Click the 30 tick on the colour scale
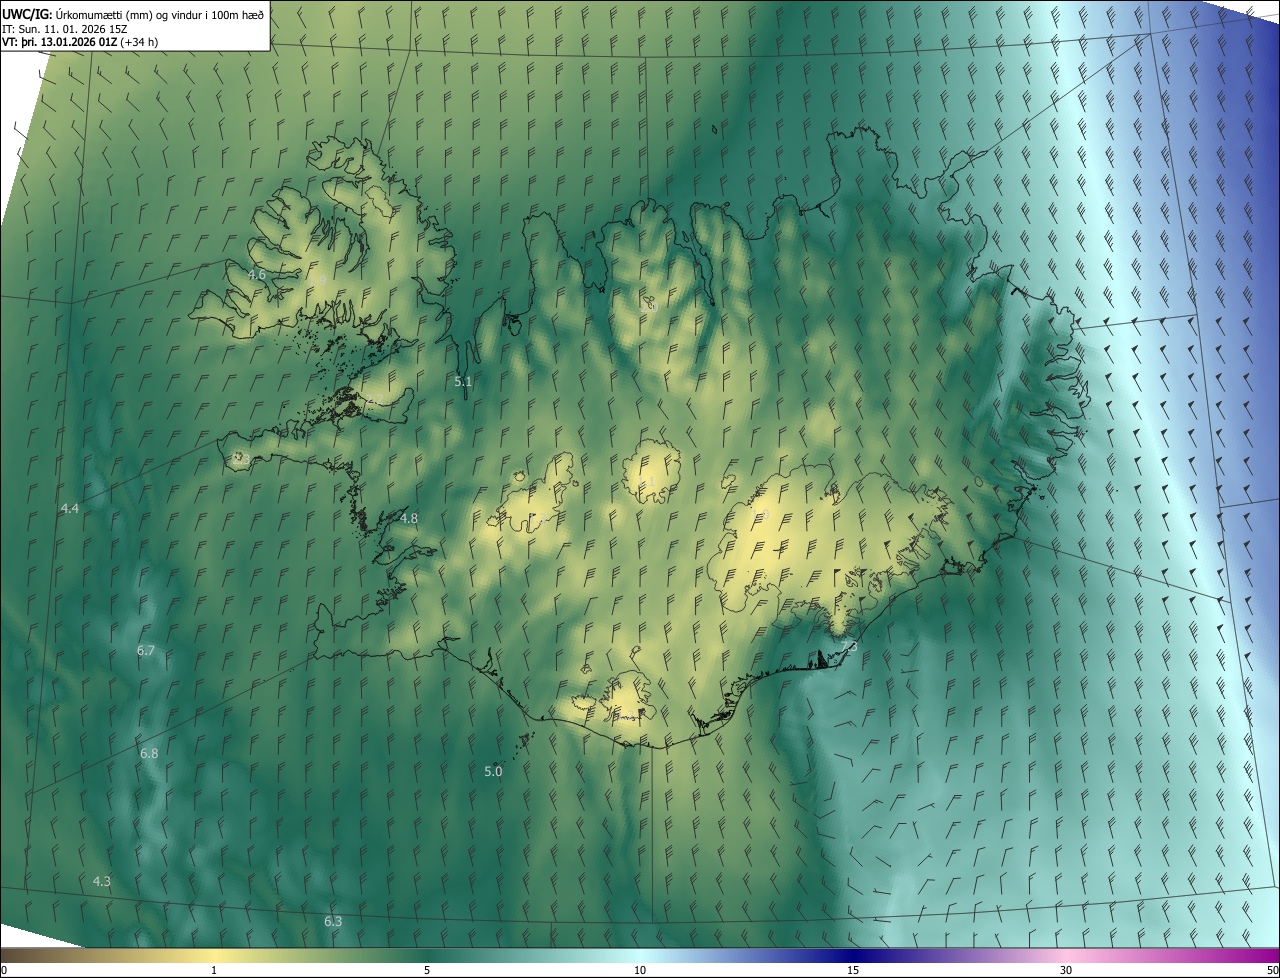Viewport: 1280px width, 978px height. pos(1066,970)
